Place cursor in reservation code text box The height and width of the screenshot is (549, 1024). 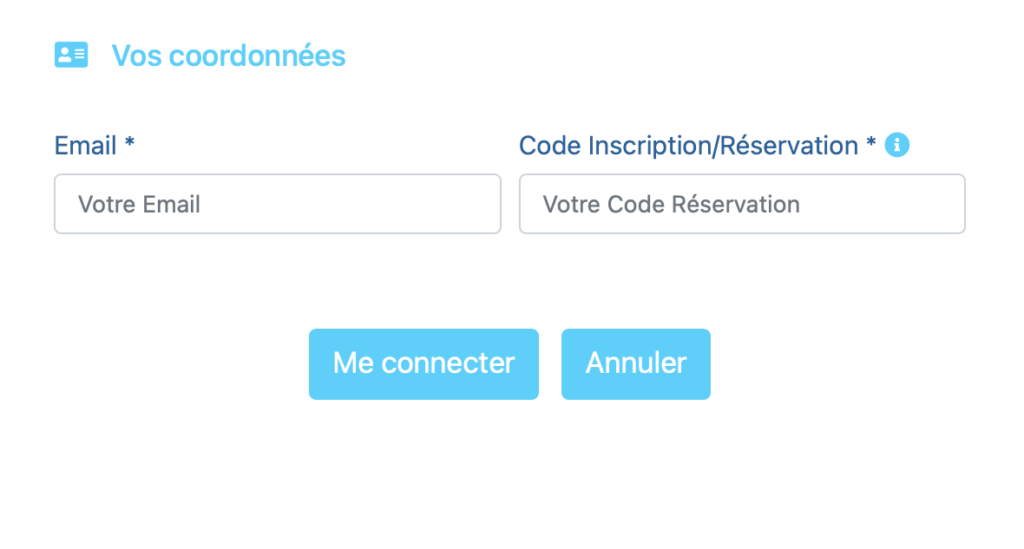(742, 204)
